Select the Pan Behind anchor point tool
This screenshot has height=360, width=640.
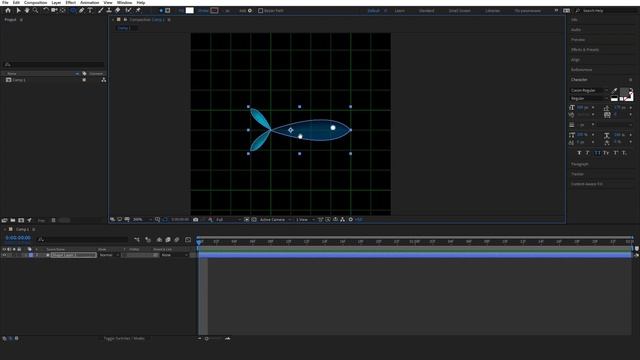click(x=62, y=10)
